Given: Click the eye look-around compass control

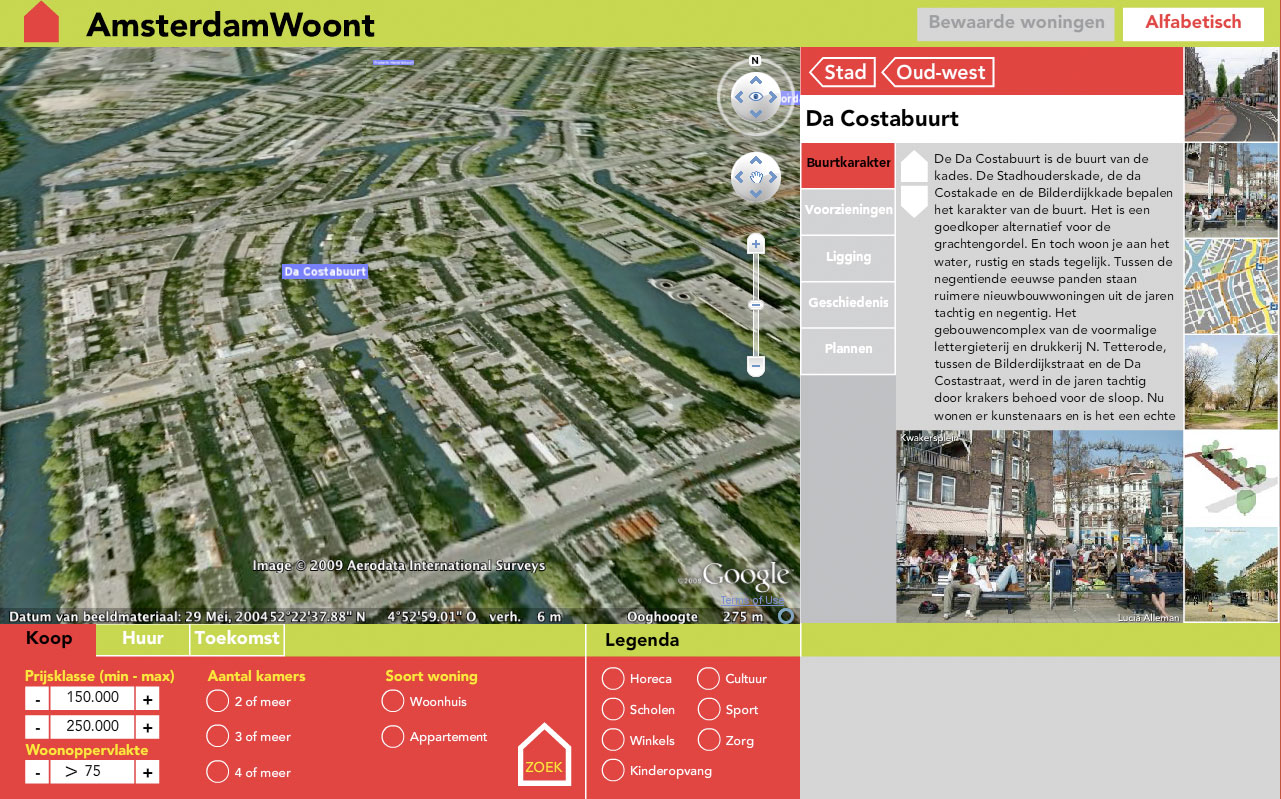Looking at the screenshot, I should click(756, 97).
